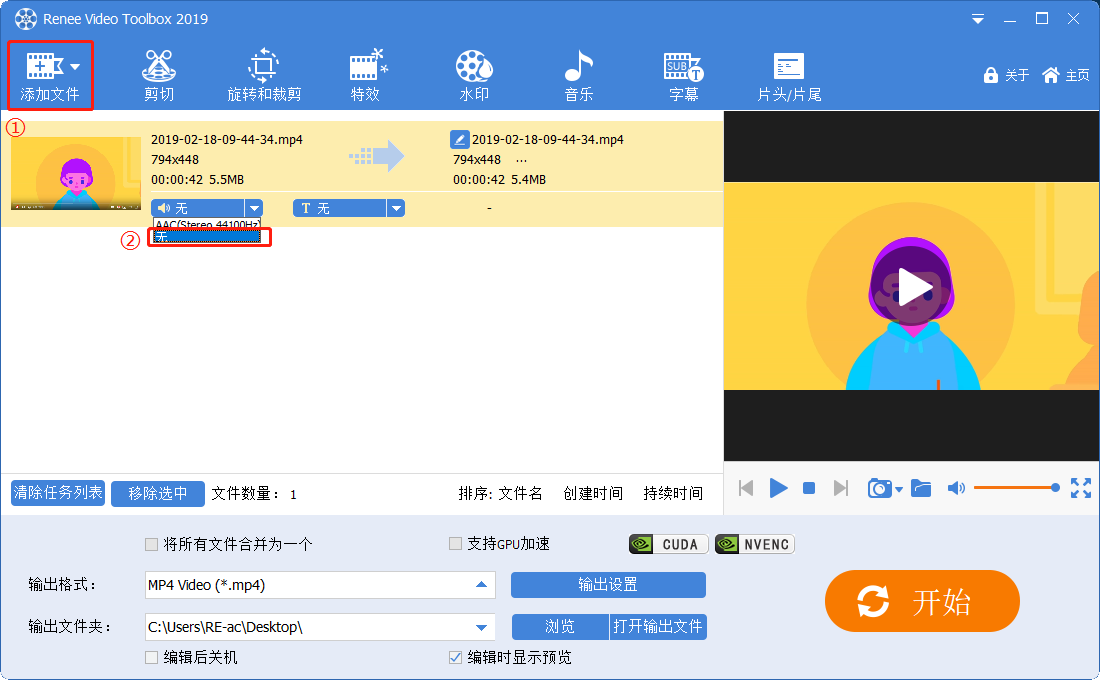Viewport: 1100px width, 680px height.
Task: Click the source duration 00:00:42 5.5MB text
Action: click(197, 180)
